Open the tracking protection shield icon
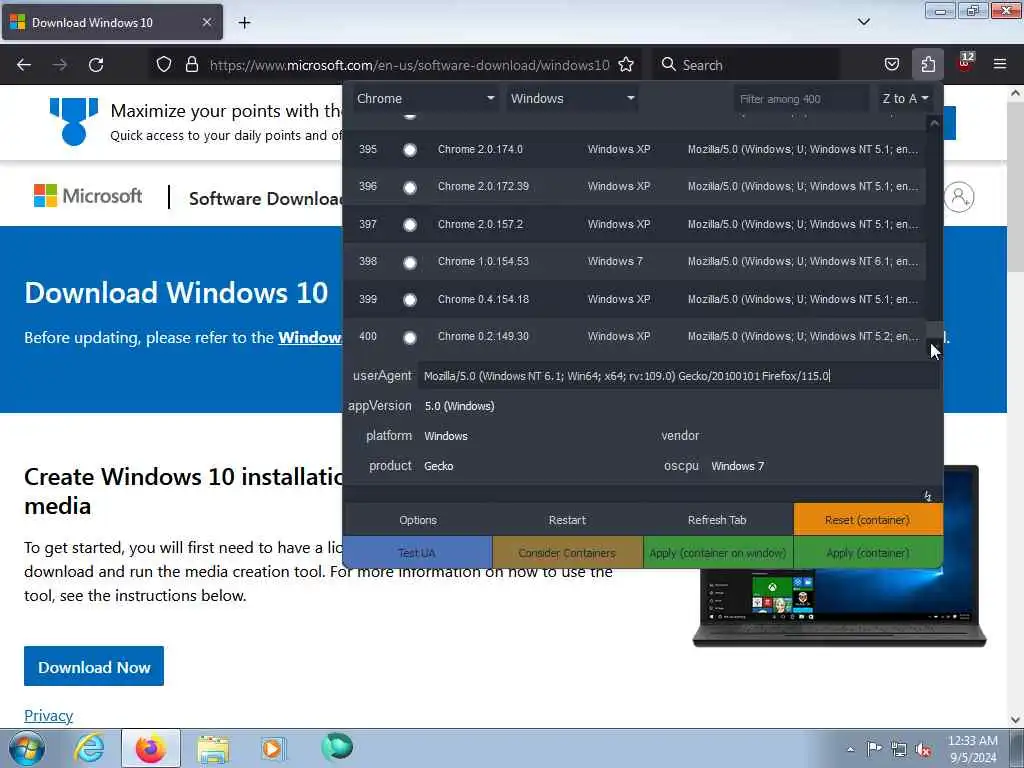This screenshot has width=1024, height=768. [x=164, y=65]
